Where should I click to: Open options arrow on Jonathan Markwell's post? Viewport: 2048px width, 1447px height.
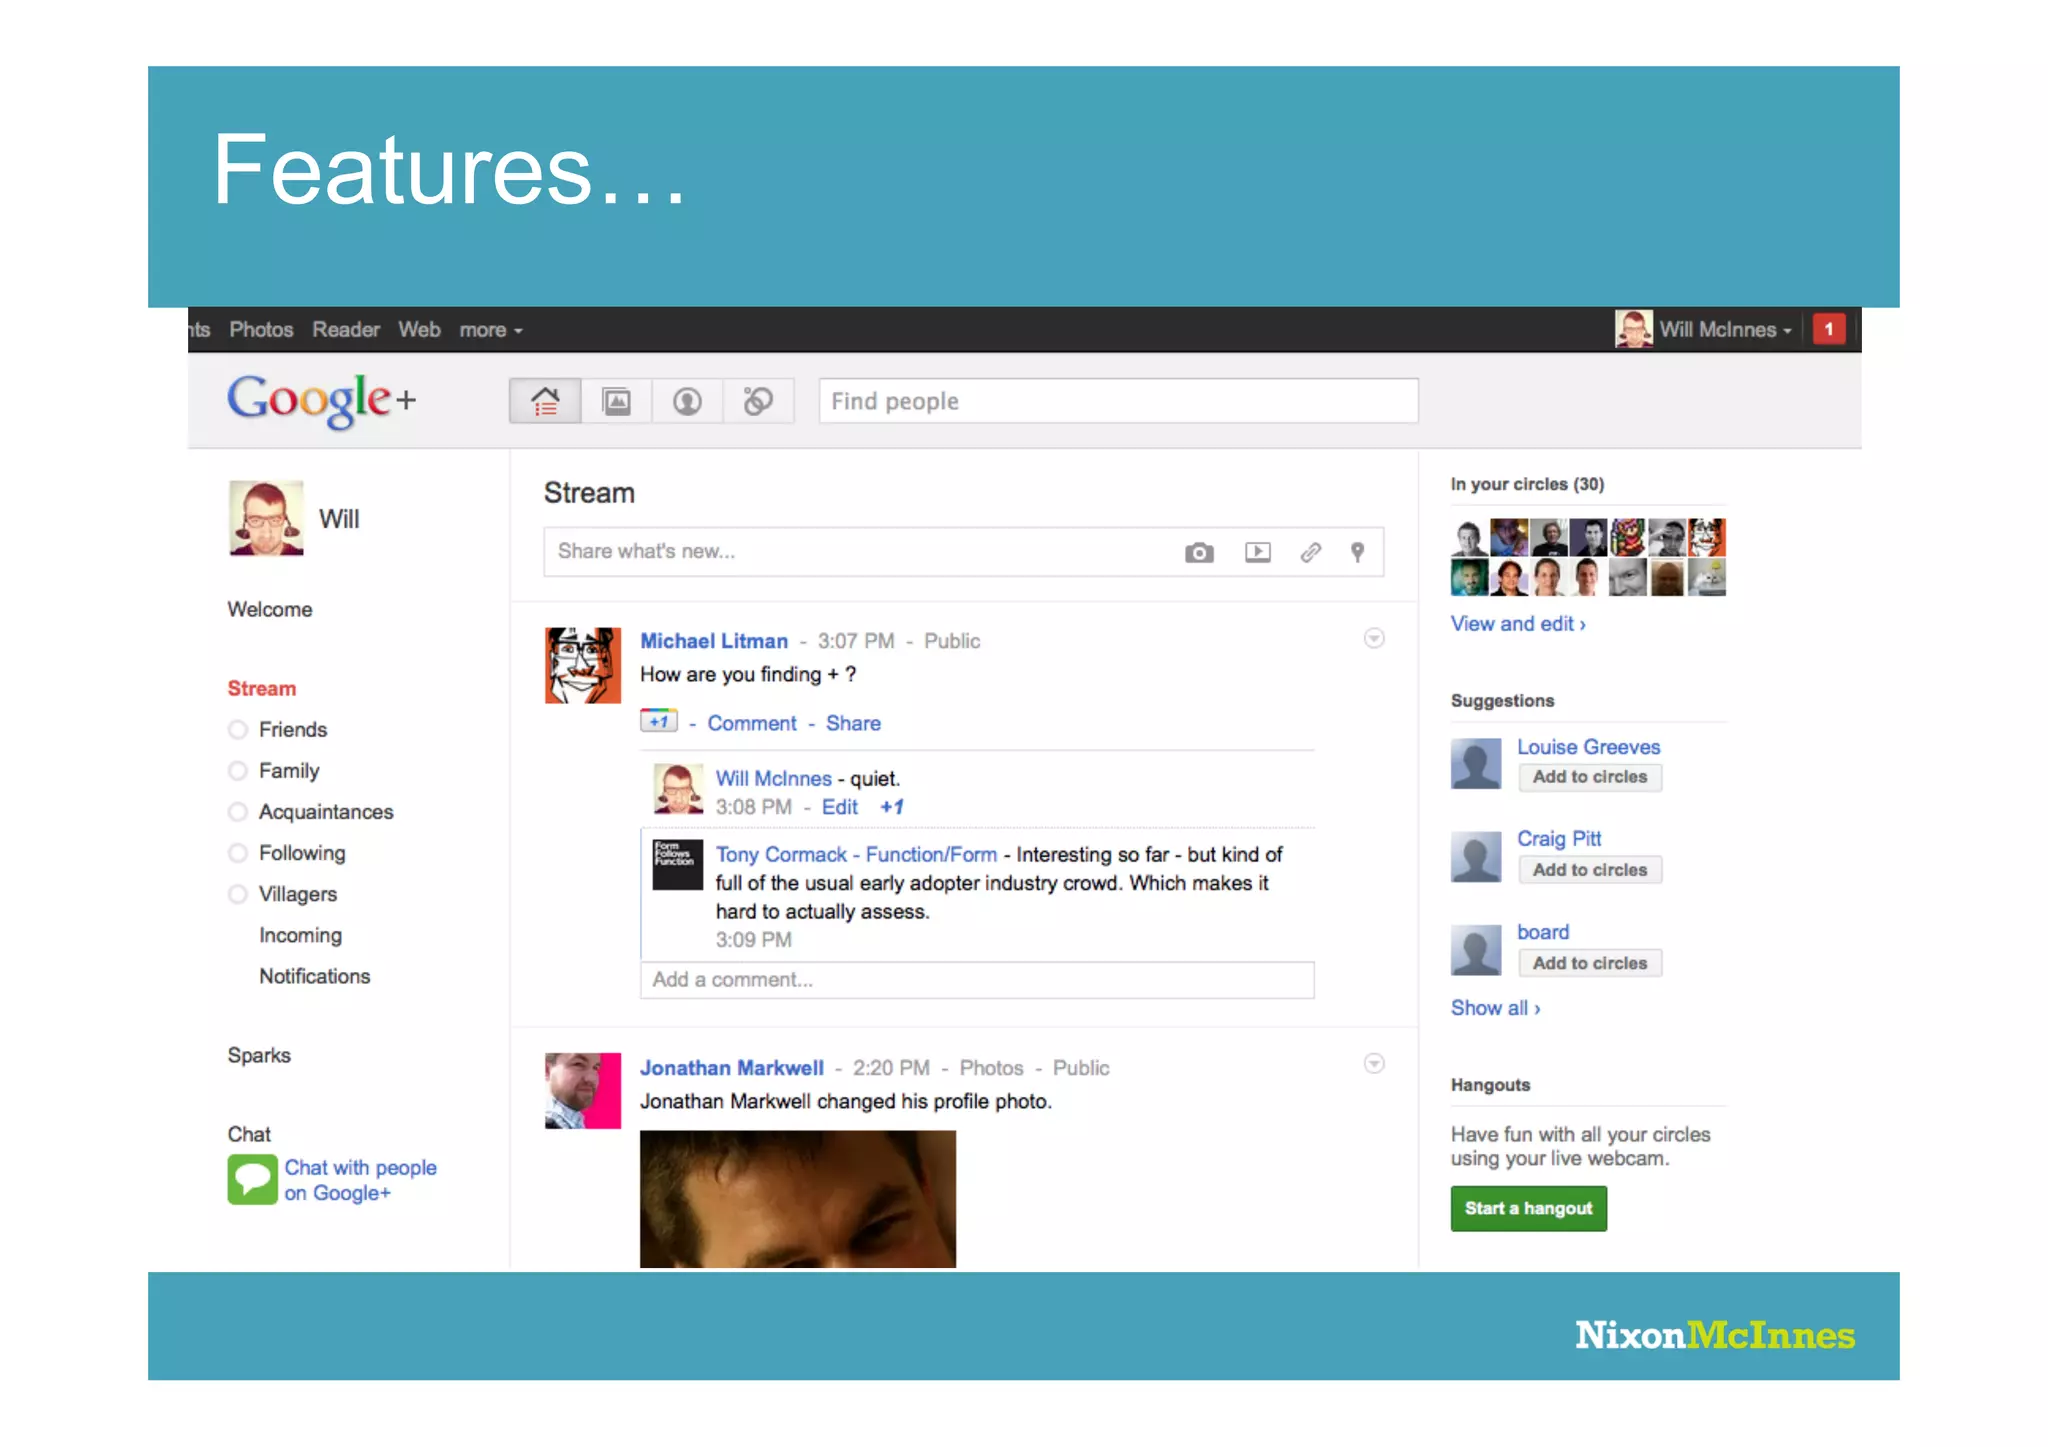pos(1374,1063)
